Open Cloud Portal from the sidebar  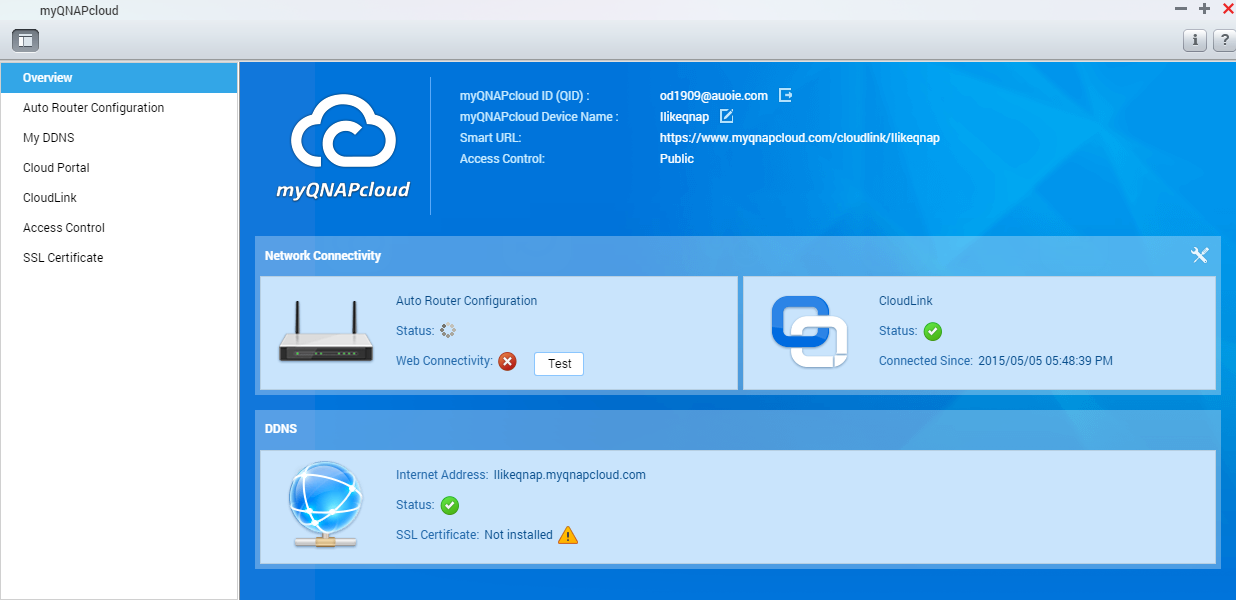click(56, 168)
